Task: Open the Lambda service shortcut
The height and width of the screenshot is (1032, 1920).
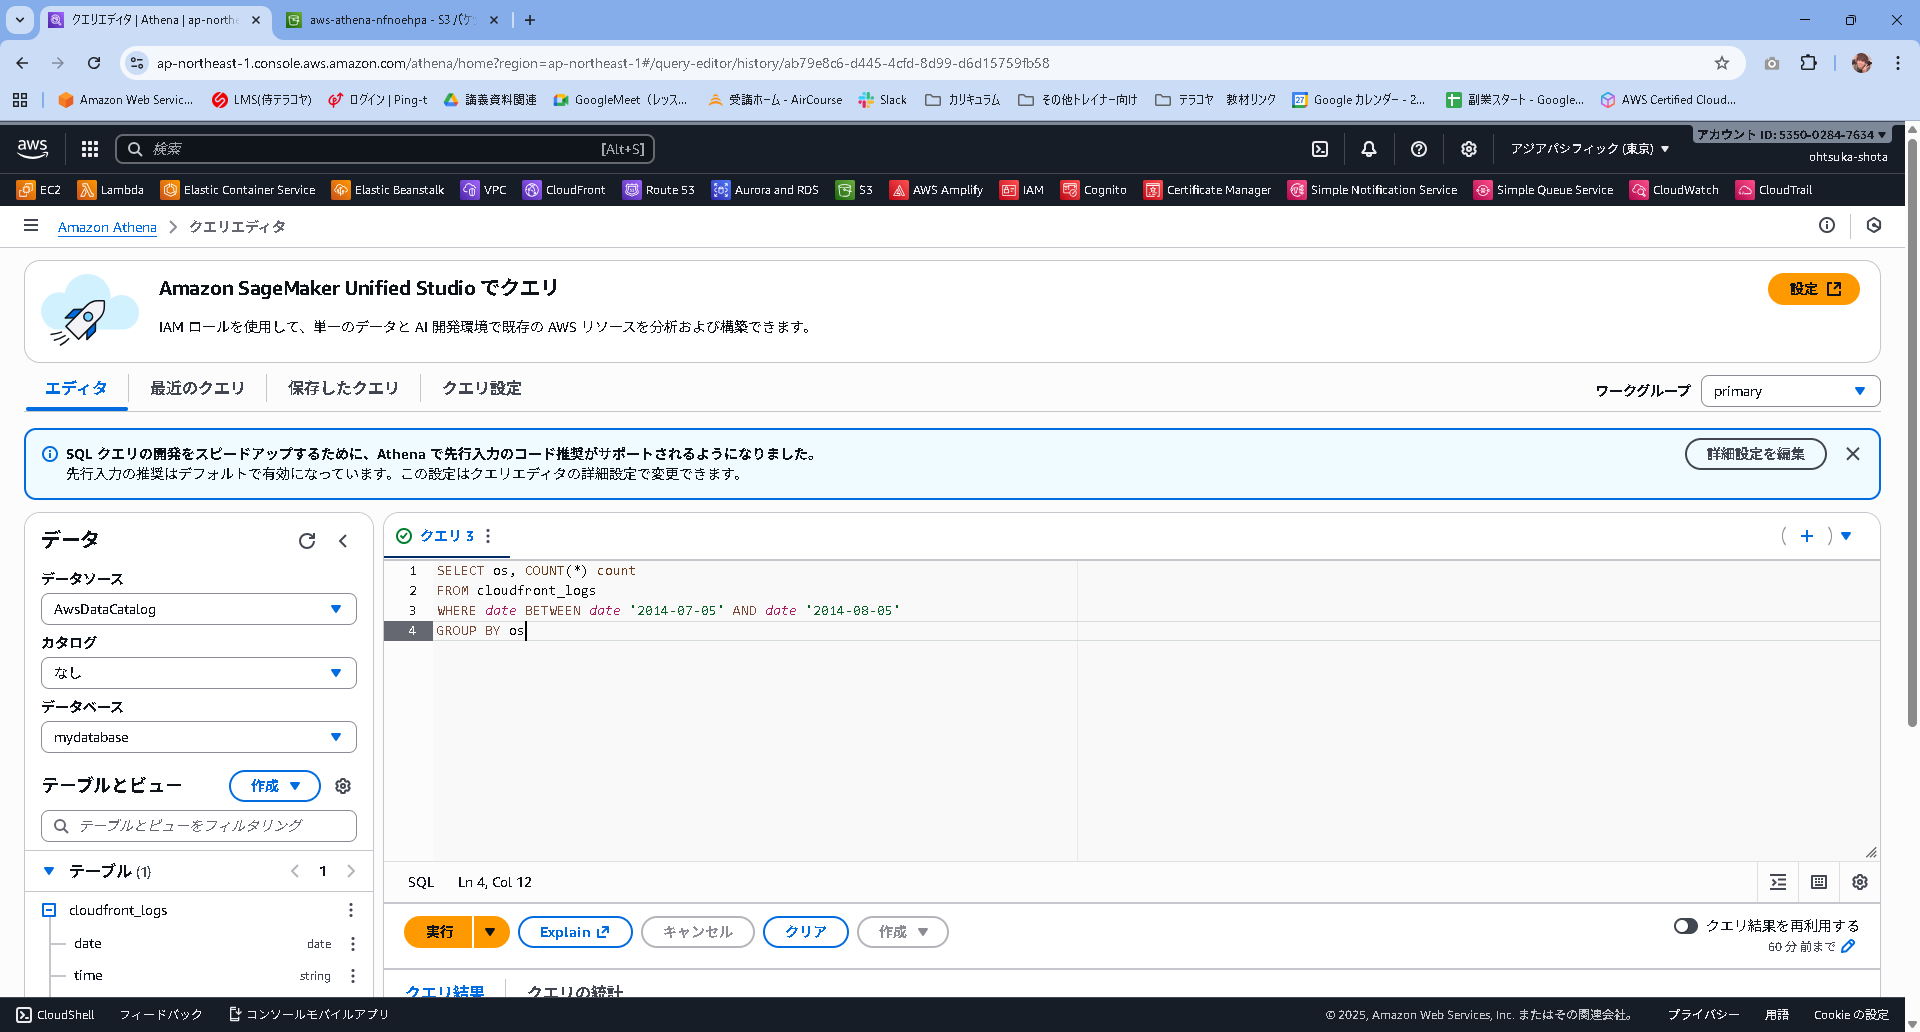Action: [111, 190]
